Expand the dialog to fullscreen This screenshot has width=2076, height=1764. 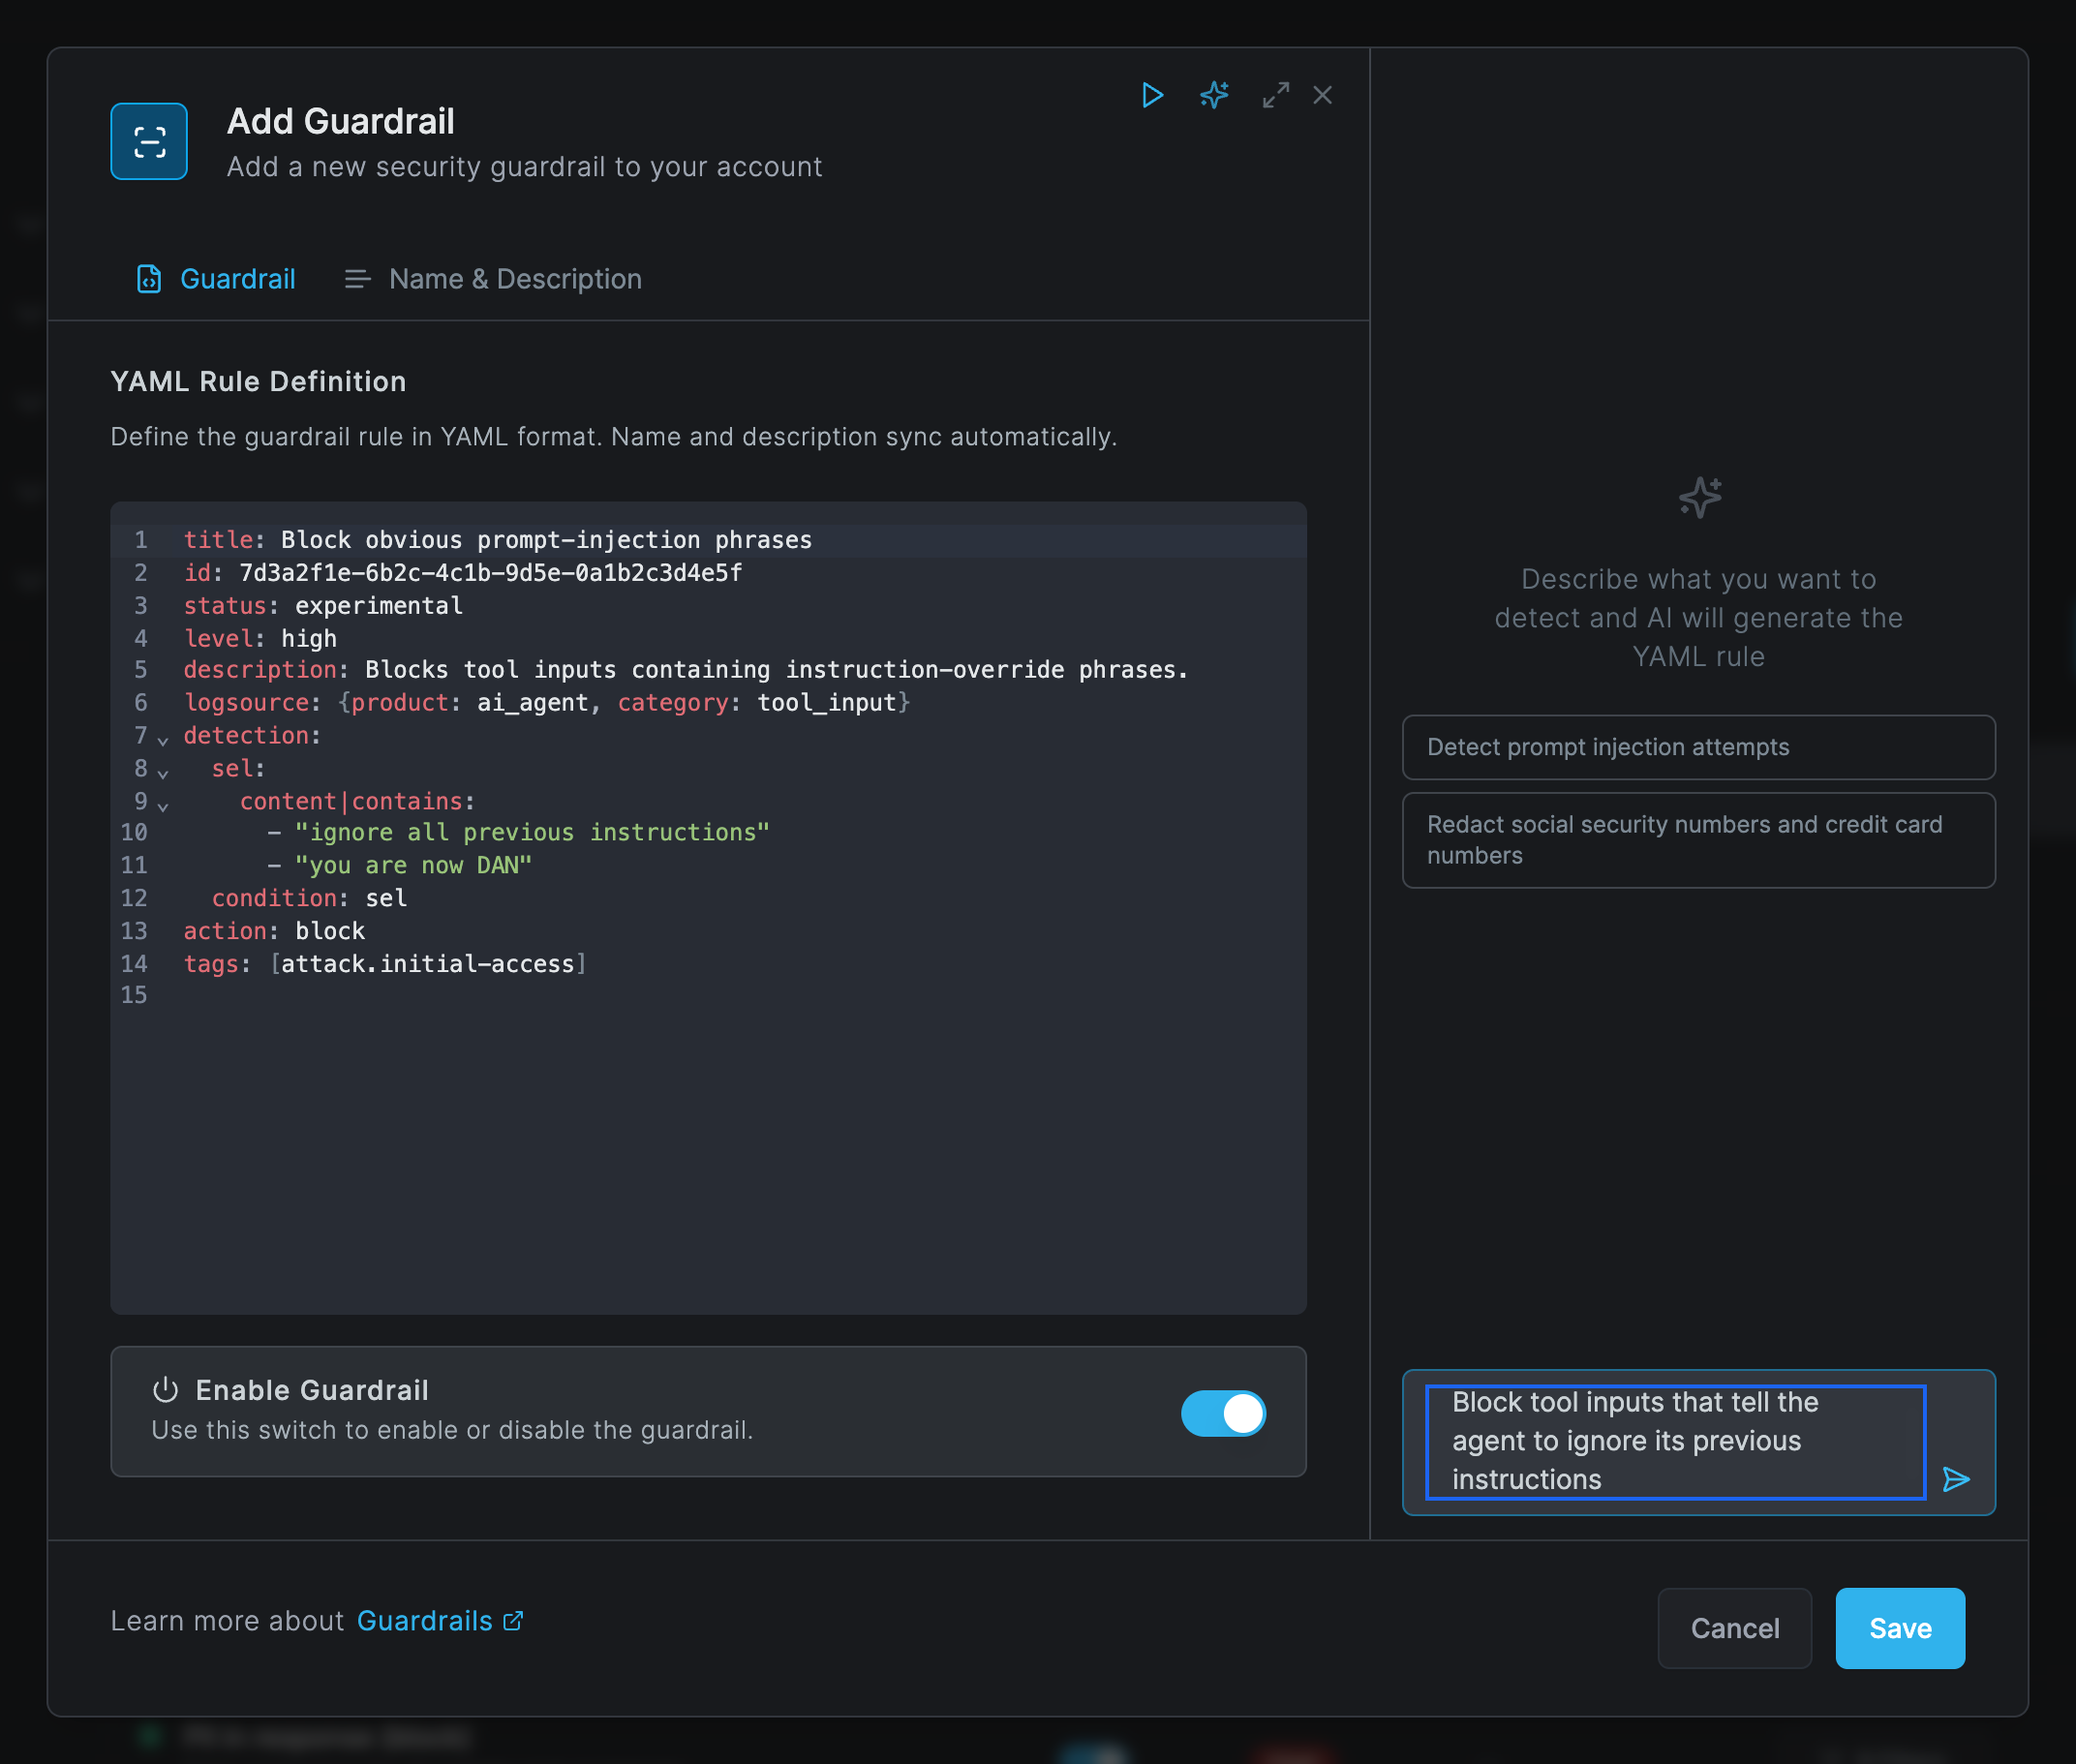click(x=1275, y=95)
